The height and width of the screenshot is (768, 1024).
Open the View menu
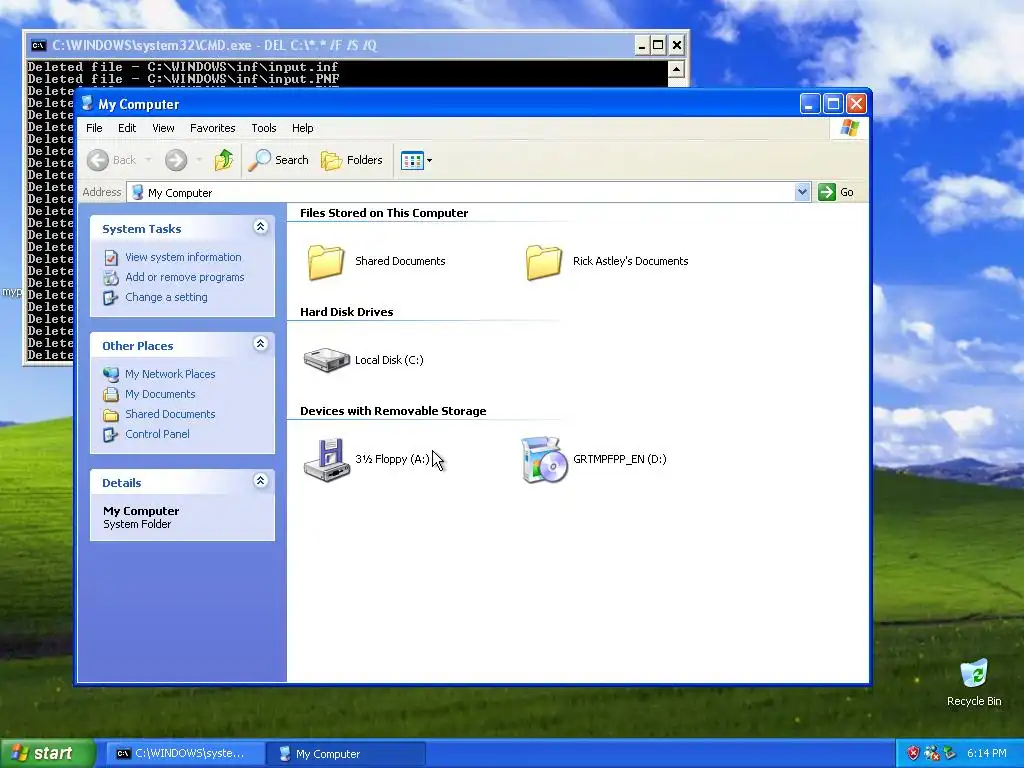click(163, 128)
